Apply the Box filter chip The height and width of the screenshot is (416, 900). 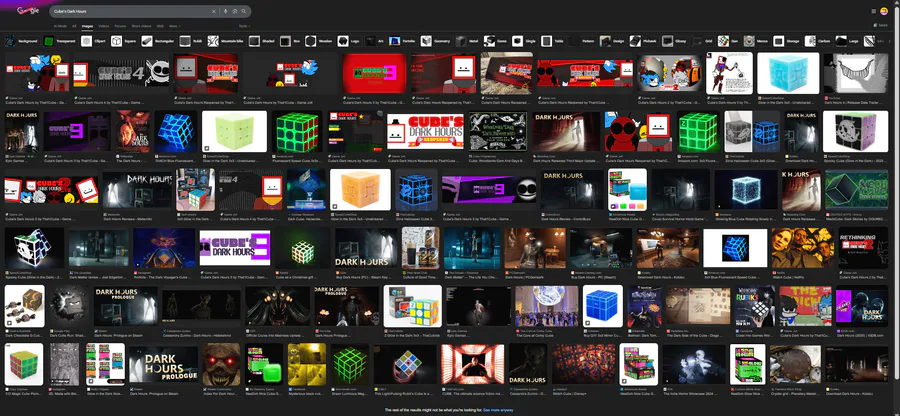(290, 41)
